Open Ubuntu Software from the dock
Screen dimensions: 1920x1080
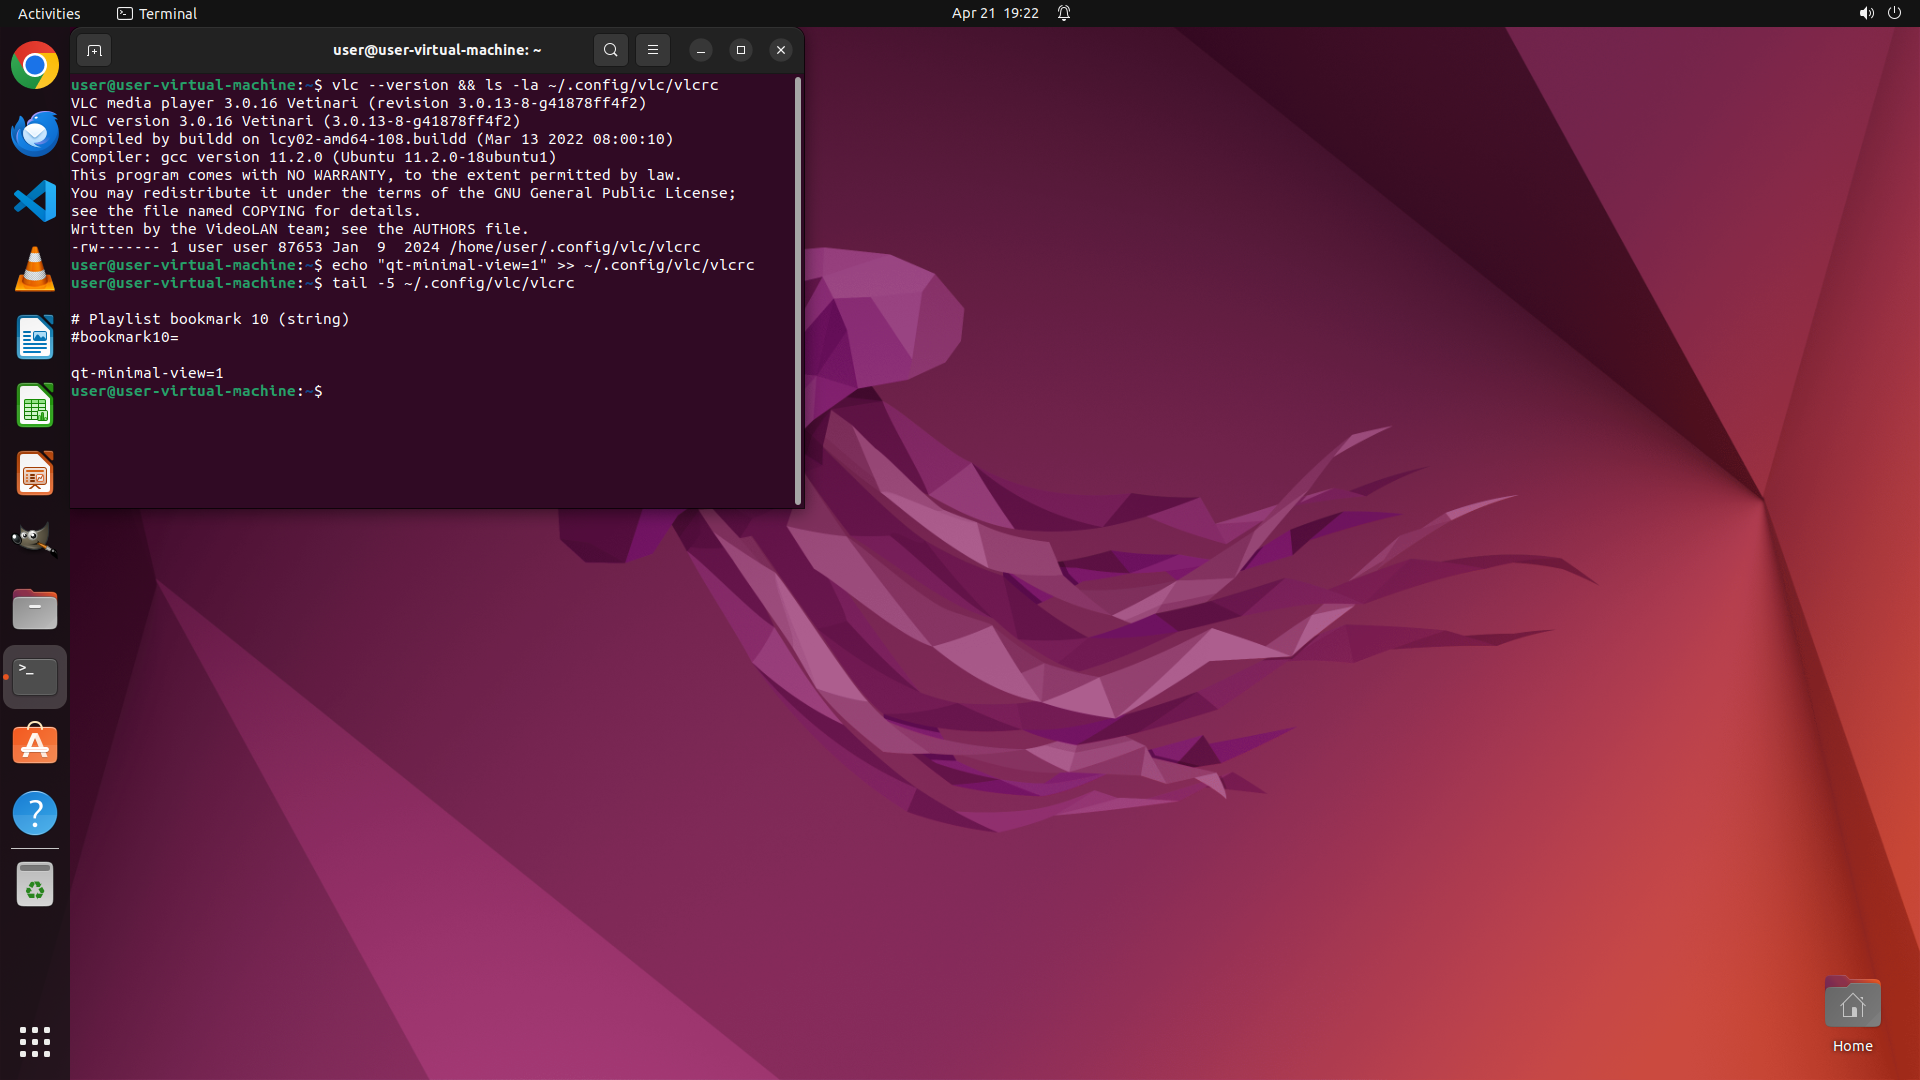pos(35,745)
